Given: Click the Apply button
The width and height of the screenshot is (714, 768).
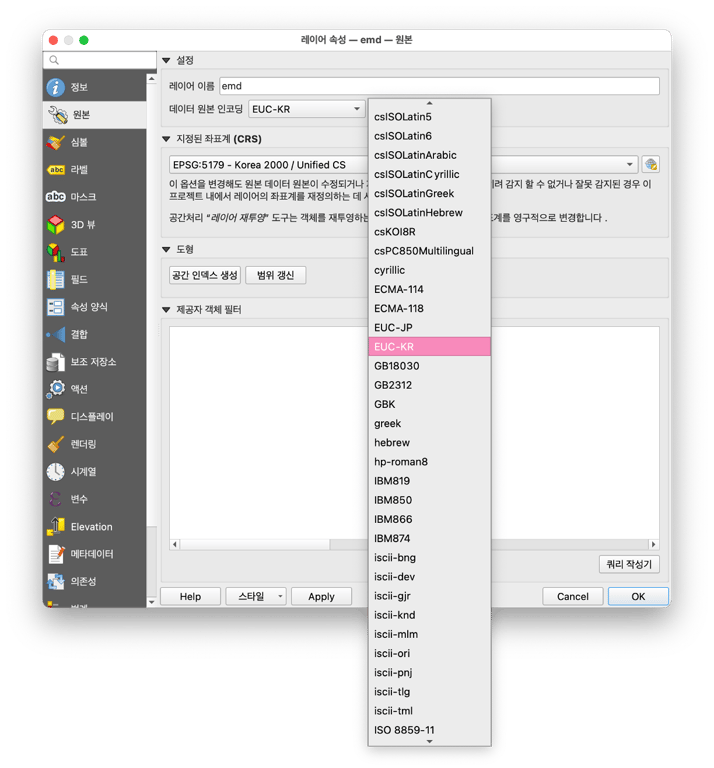Looking at the screenshot, I should click(321, 597).
